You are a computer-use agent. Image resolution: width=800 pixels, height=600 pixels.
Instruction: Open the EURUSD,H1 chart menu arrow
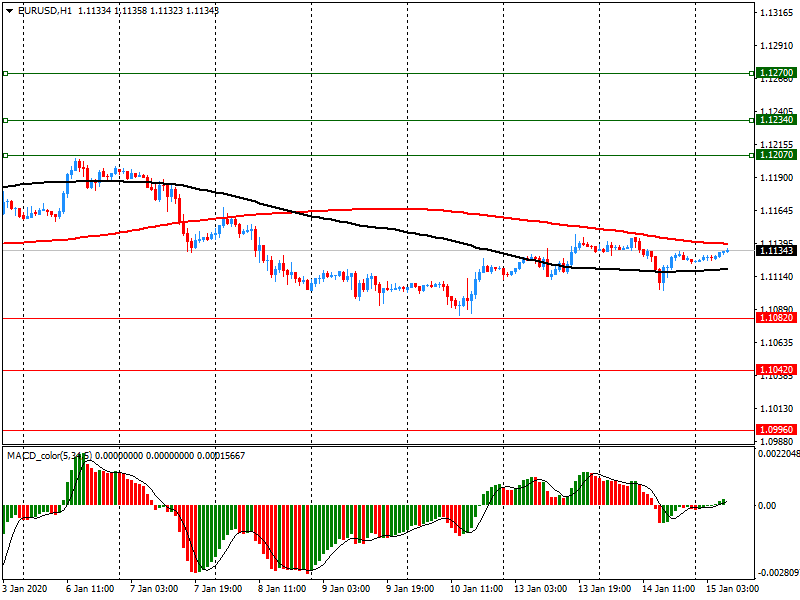coord(8,10)
